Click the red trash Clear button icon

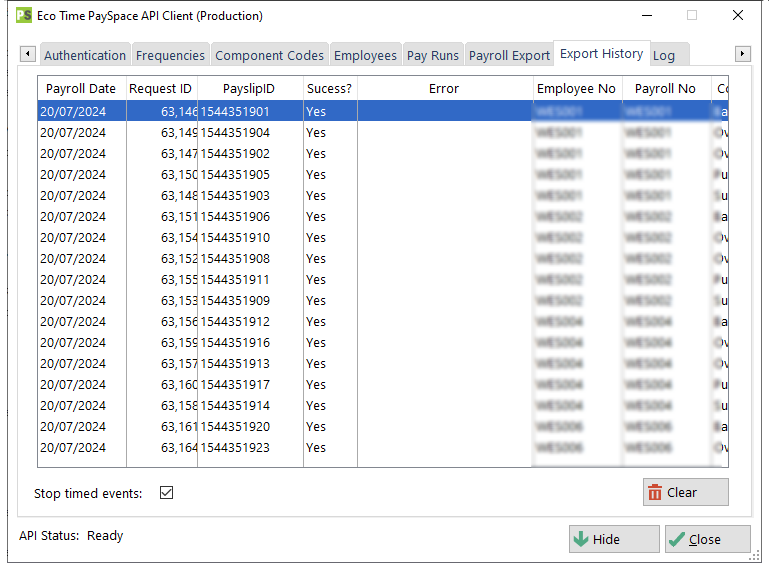pos(655,492)
